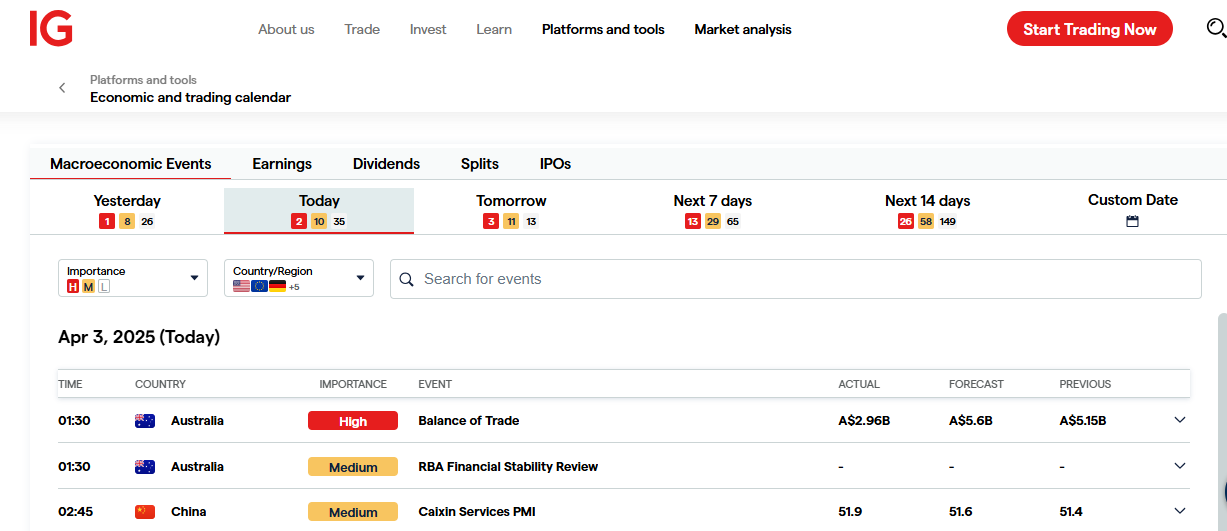Click the Medium badge for Caixin Services PMI
The width and height of the screenshot is (1227, 531).
click(x=353, y=512)
